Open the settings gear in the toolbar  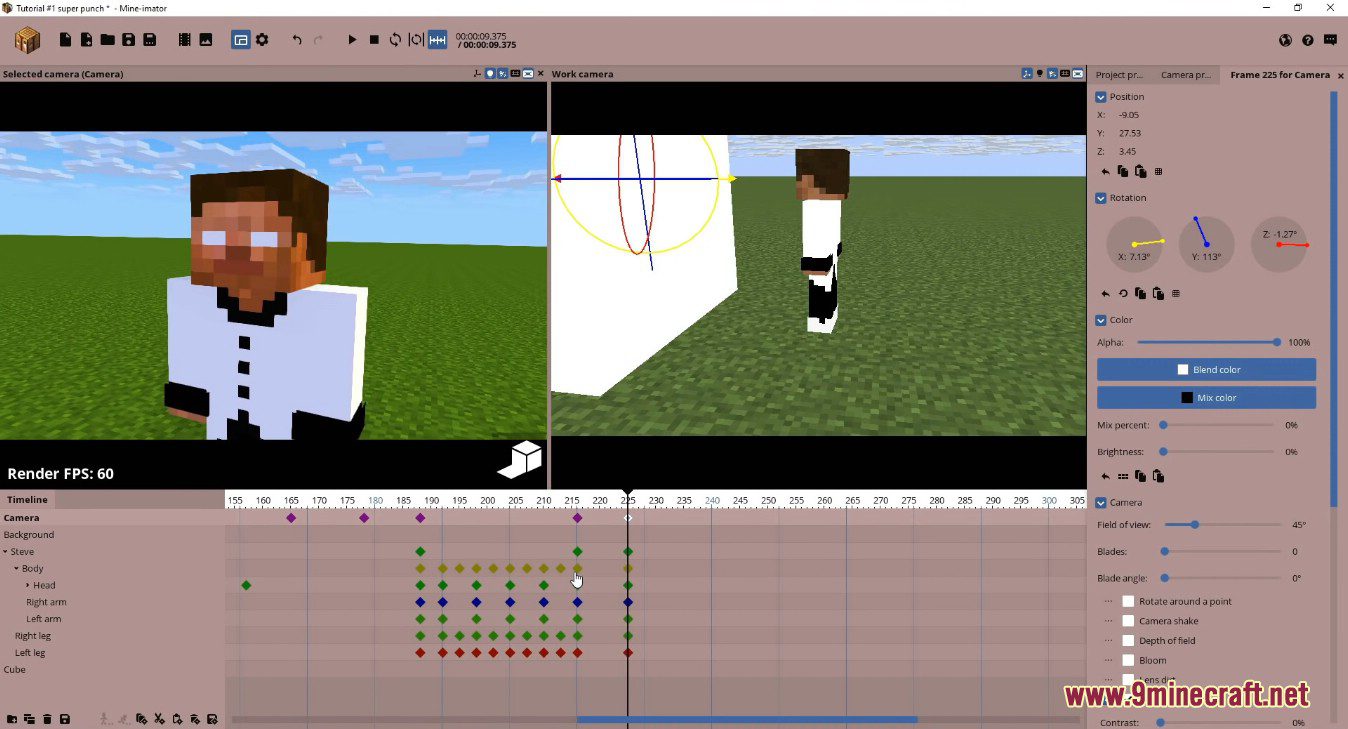pyautogui.click(x=262, y=39)
